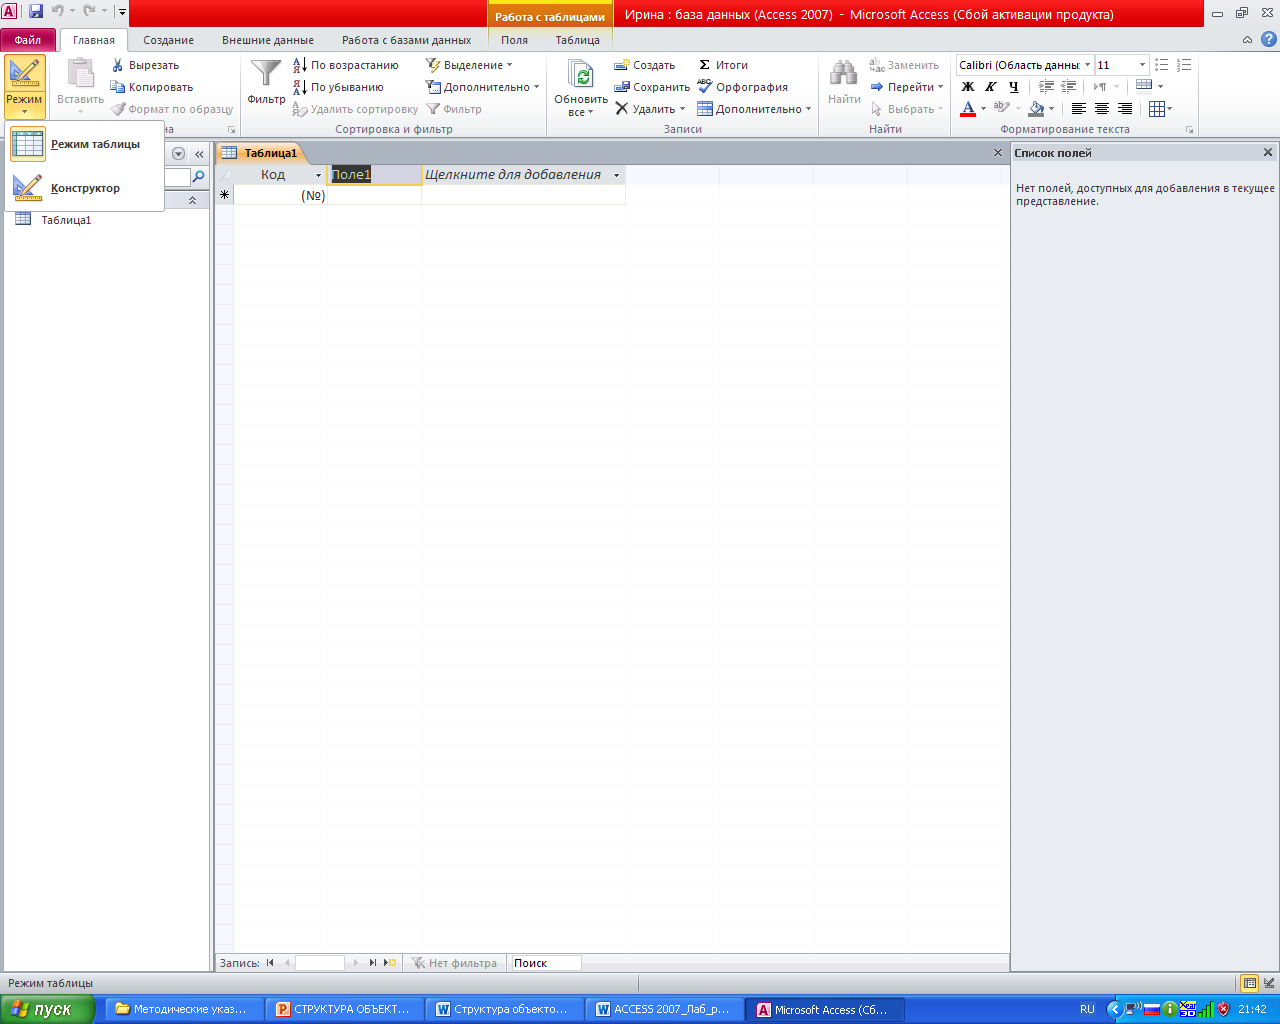Open the Режим view dropdown button
Screen dimensions: 1280x1024
coord(24,87)
